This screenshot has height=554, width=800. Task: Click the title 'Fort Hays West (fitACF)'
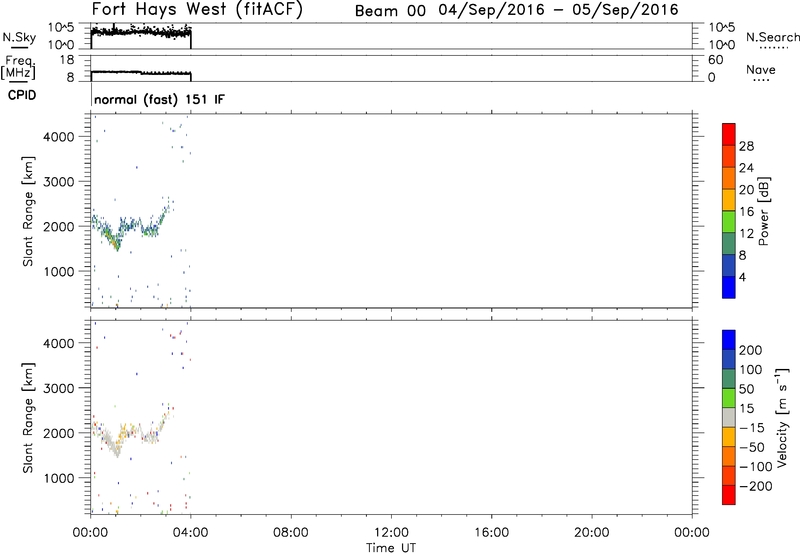tap(197, 9)
